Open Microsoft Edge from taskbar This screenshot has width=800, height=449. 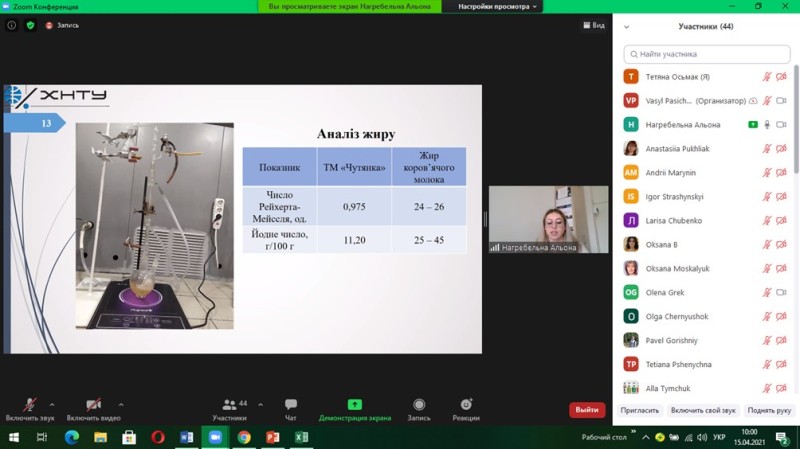point(71,437)
